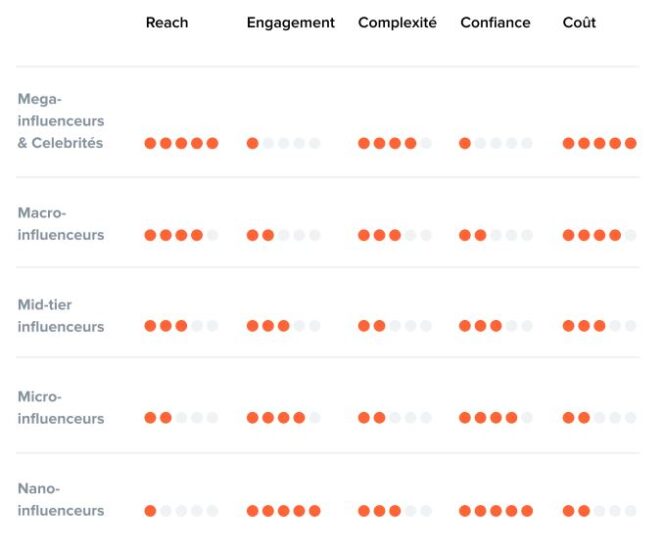The height and width of the screenshot is (549, 664).
Task: Select the Complexité column header
Action: (x=397, y=22)
